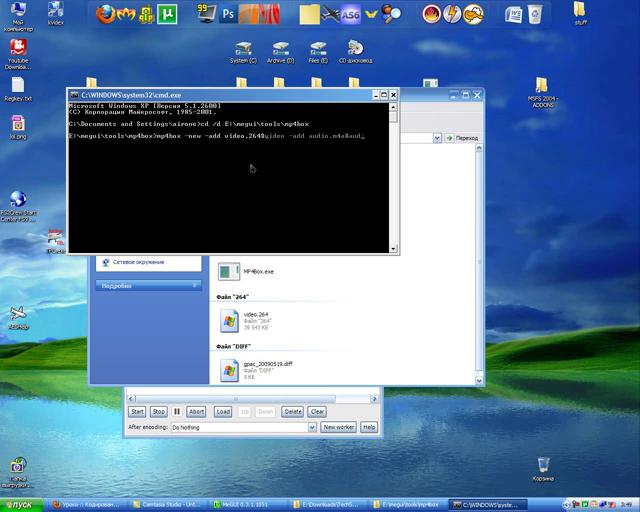
Task: Click MeGUI horizontal scrollbar left arrow
Action: point(131,398)
